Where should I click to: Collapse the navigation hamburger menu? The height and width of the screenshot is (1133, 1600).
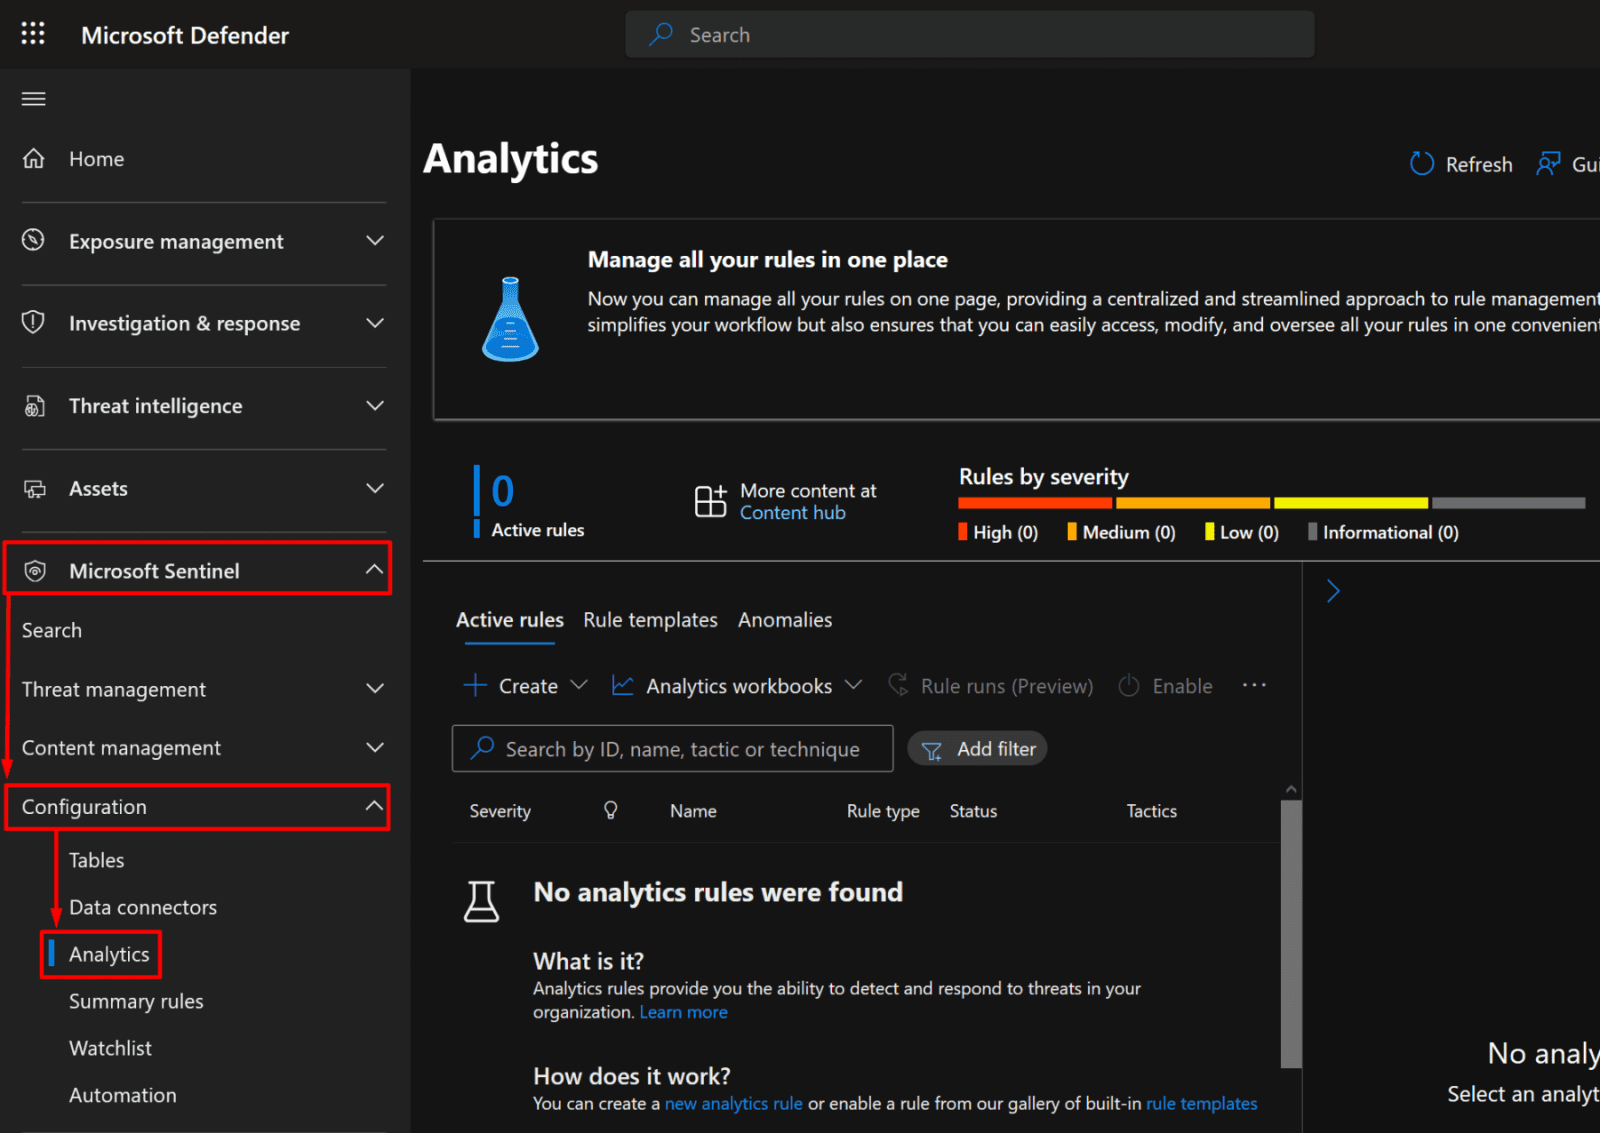coord(34,99)
